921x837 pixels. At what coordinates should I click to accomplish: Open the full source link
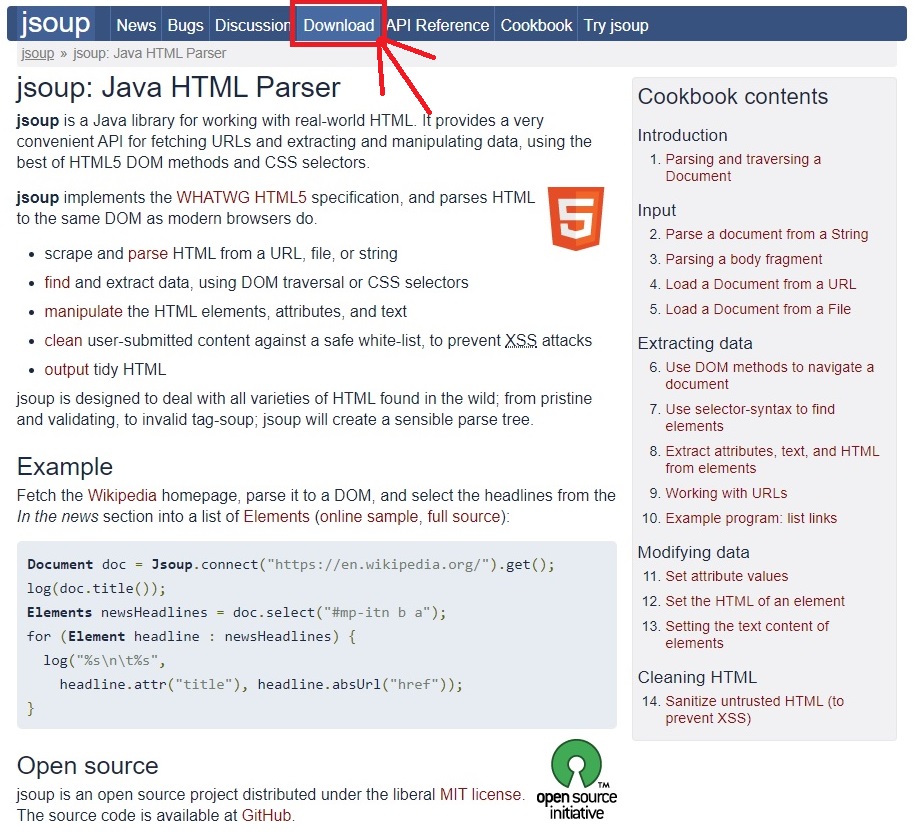464,517
